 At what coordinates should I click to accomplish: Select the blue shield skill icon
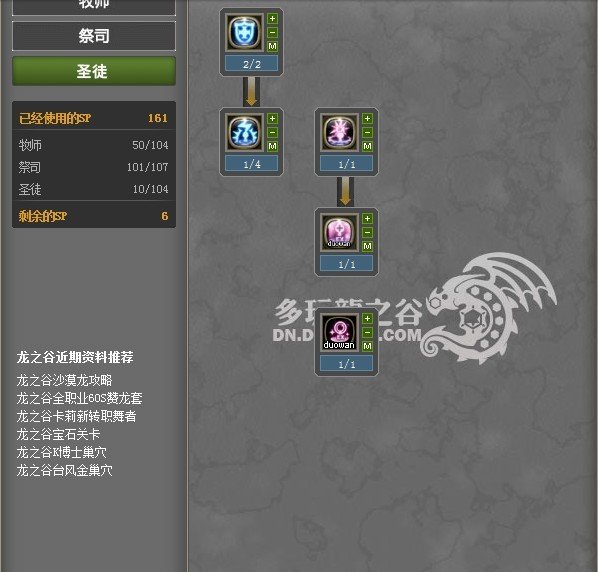coord(244,32)
